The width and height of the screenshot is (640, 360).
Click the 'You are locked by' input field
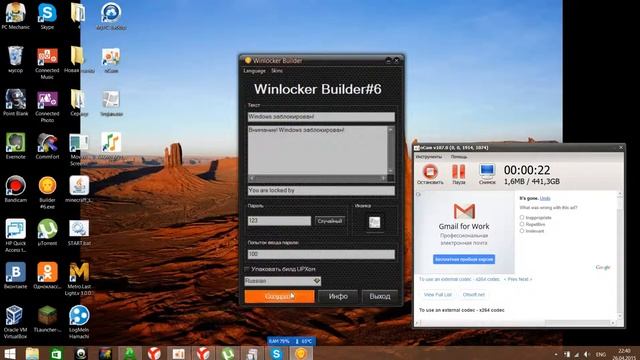(x=321, y=190)
